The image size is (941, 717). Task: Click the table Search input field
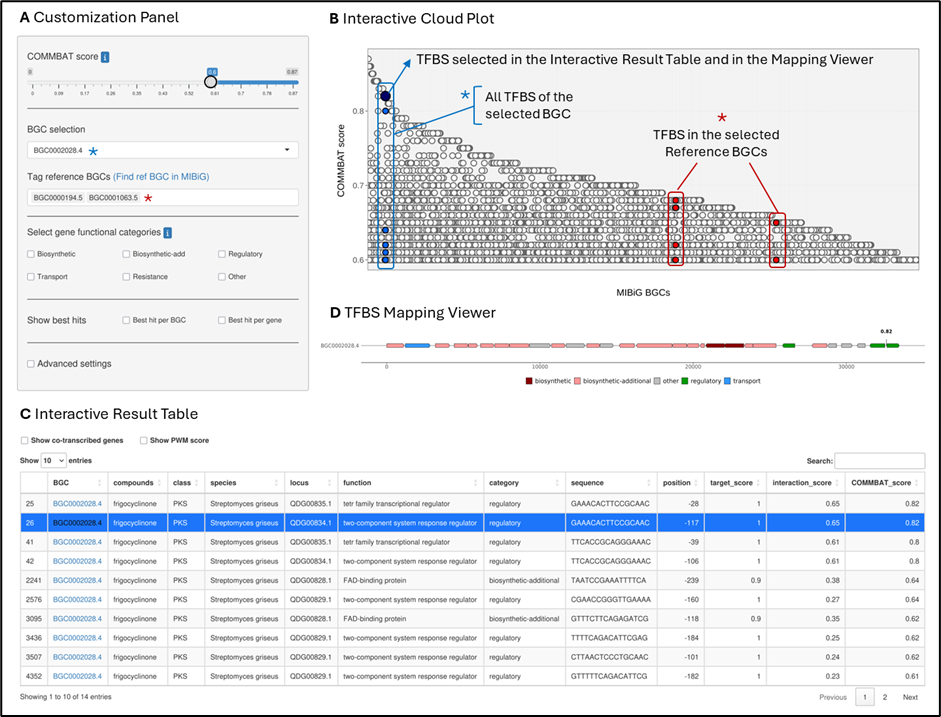coord(879,461)
